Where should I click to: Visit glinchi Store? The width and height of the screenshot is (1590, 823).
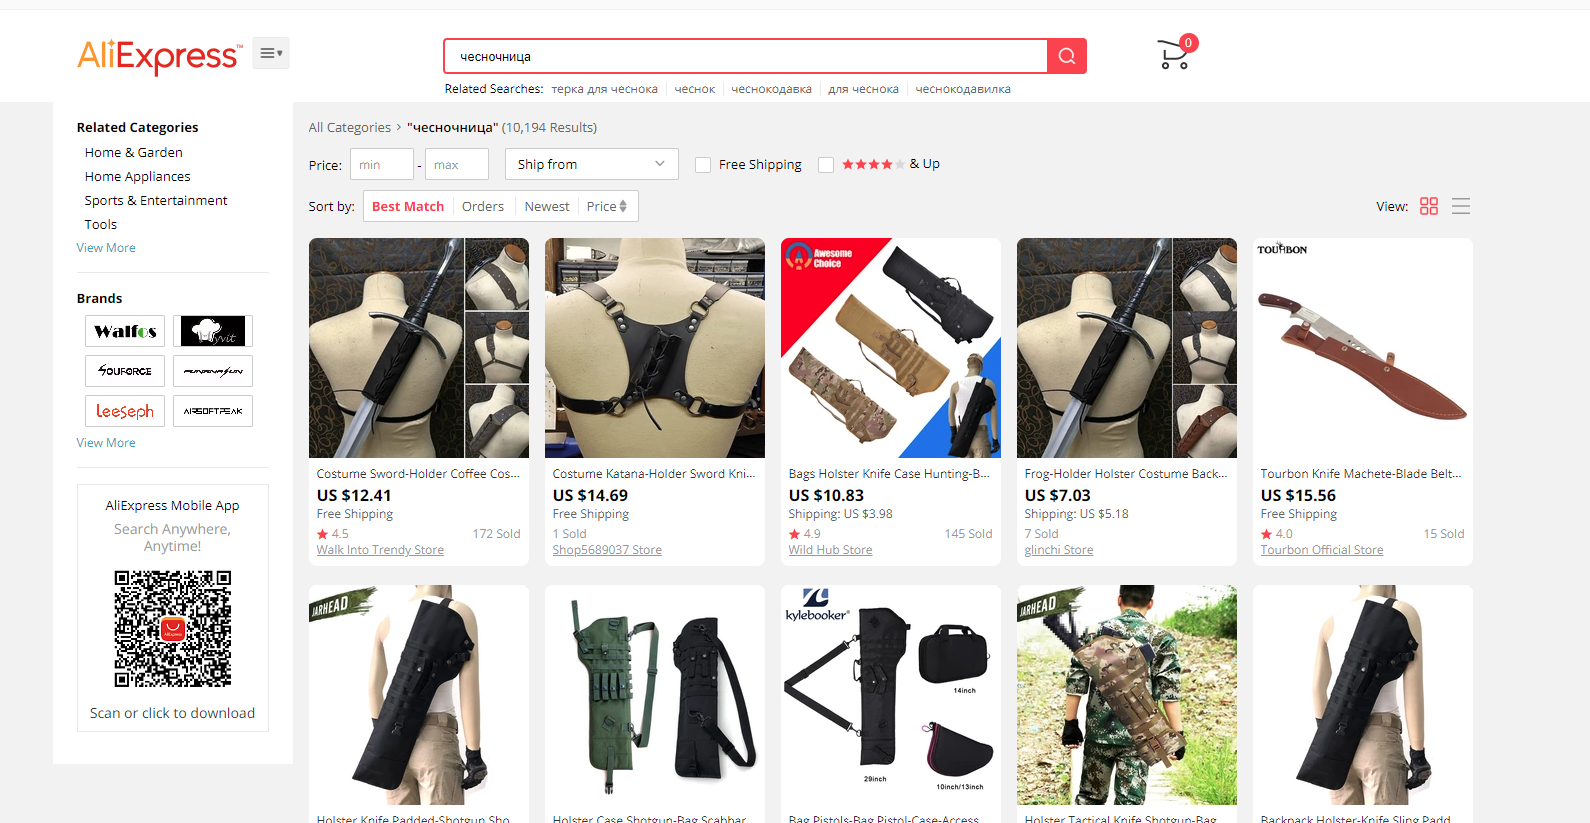pyautogui.click(x=1059, y=550)
